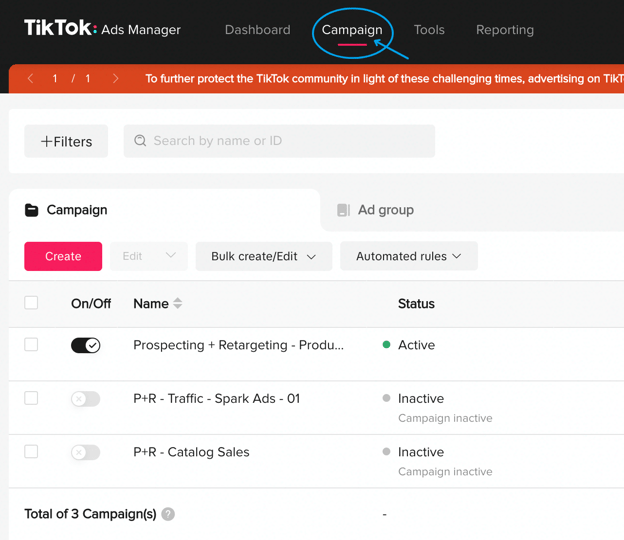
Task: Open Dashboard in the top navigation
Action: (x=257, y=30)
